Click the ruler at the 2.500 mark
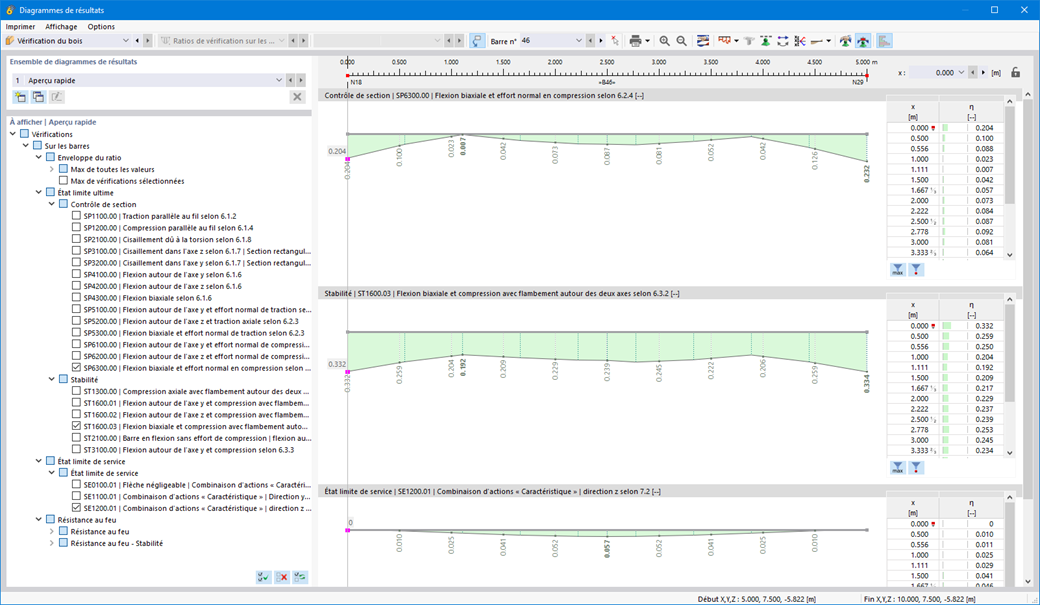1040x605 pixels. (607, 73)
